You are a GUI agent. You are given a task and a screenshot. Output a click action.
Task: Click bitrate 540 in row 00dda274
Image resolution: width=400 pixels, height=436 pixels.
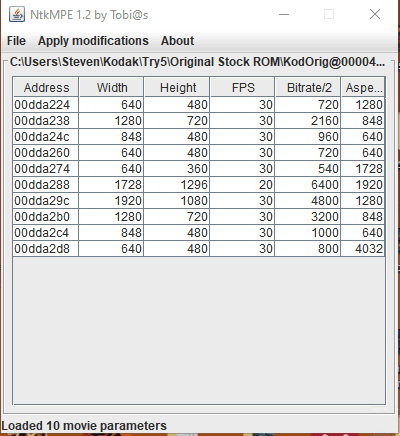coord(308,169)
